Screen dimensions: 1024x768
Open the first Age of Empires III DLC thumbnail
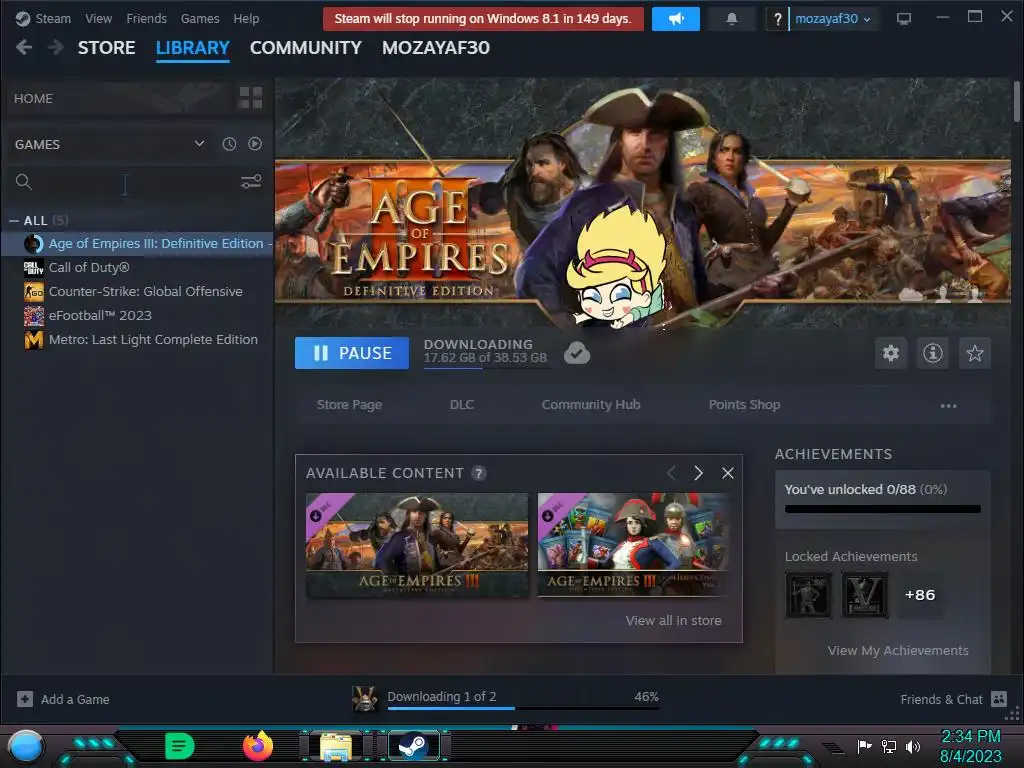point(417,545)
